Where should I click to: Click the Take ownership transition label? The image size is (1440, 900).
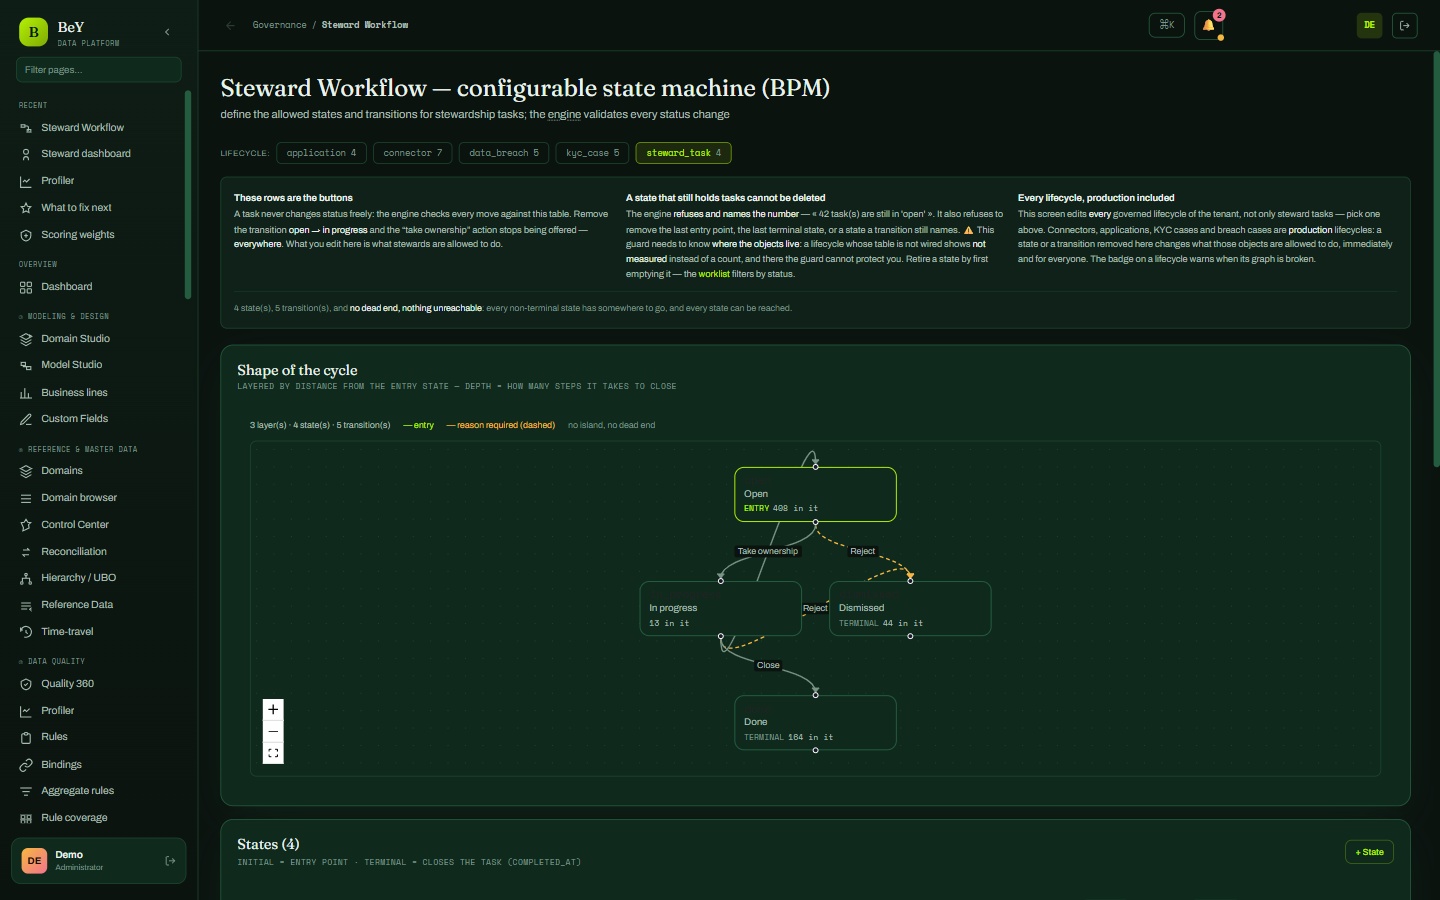[768, 551]
